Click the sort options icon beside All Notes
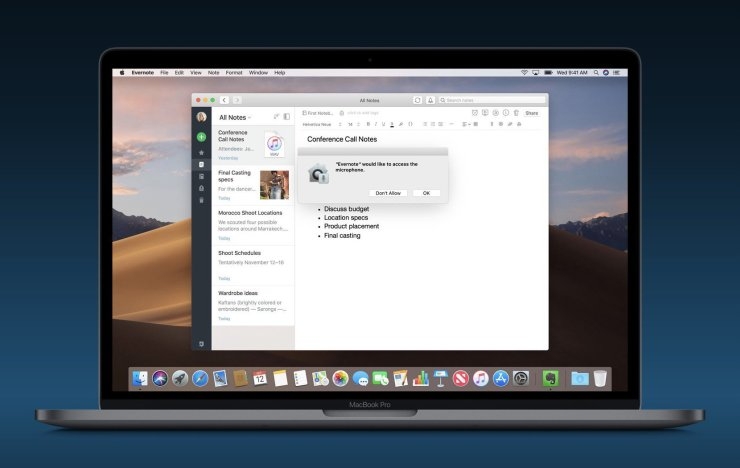This screenshot has width=740, height=468. pyautogui.click(x=276, y=117)
